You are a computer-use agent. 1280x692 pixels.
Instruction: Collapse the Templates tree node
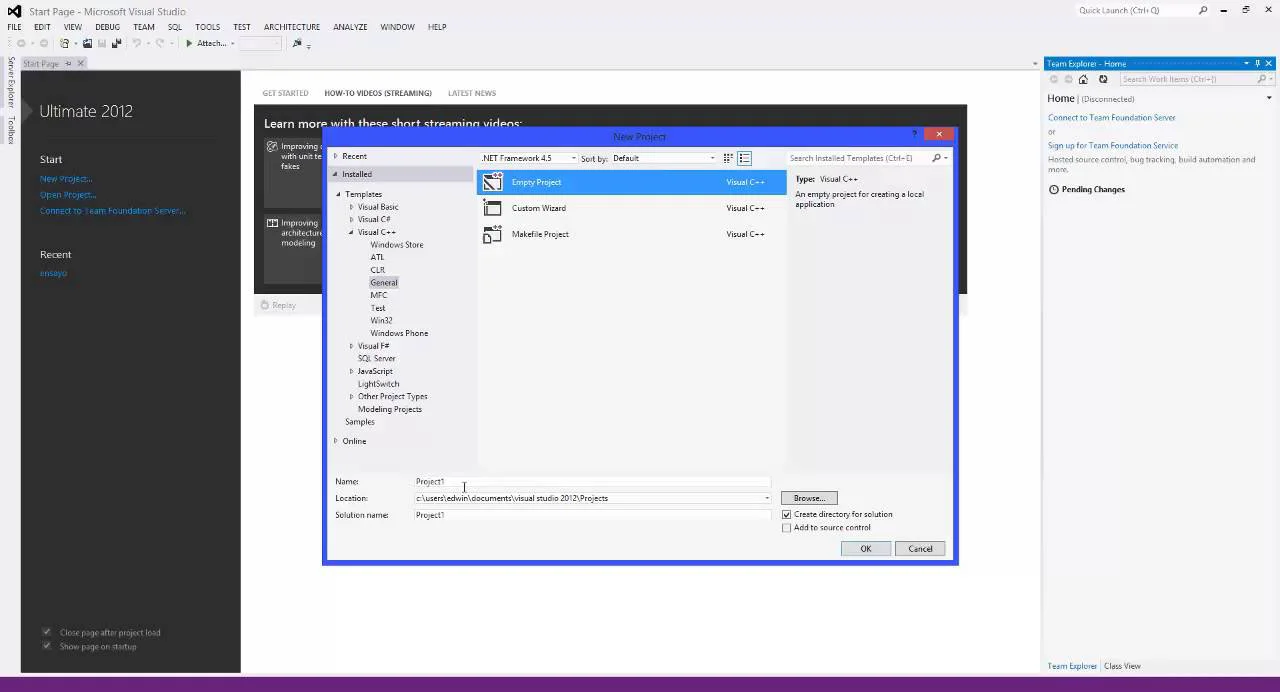pos(339,194)
